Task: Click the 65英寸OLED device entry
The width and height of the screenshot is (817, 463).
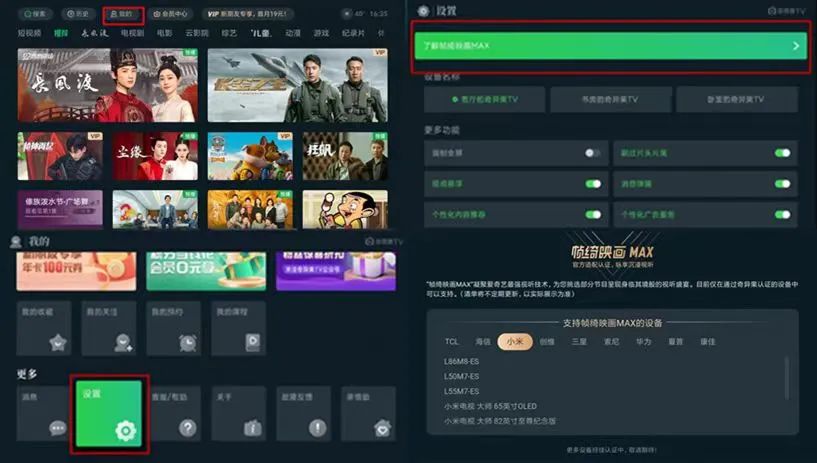Action: coord(490,406)
